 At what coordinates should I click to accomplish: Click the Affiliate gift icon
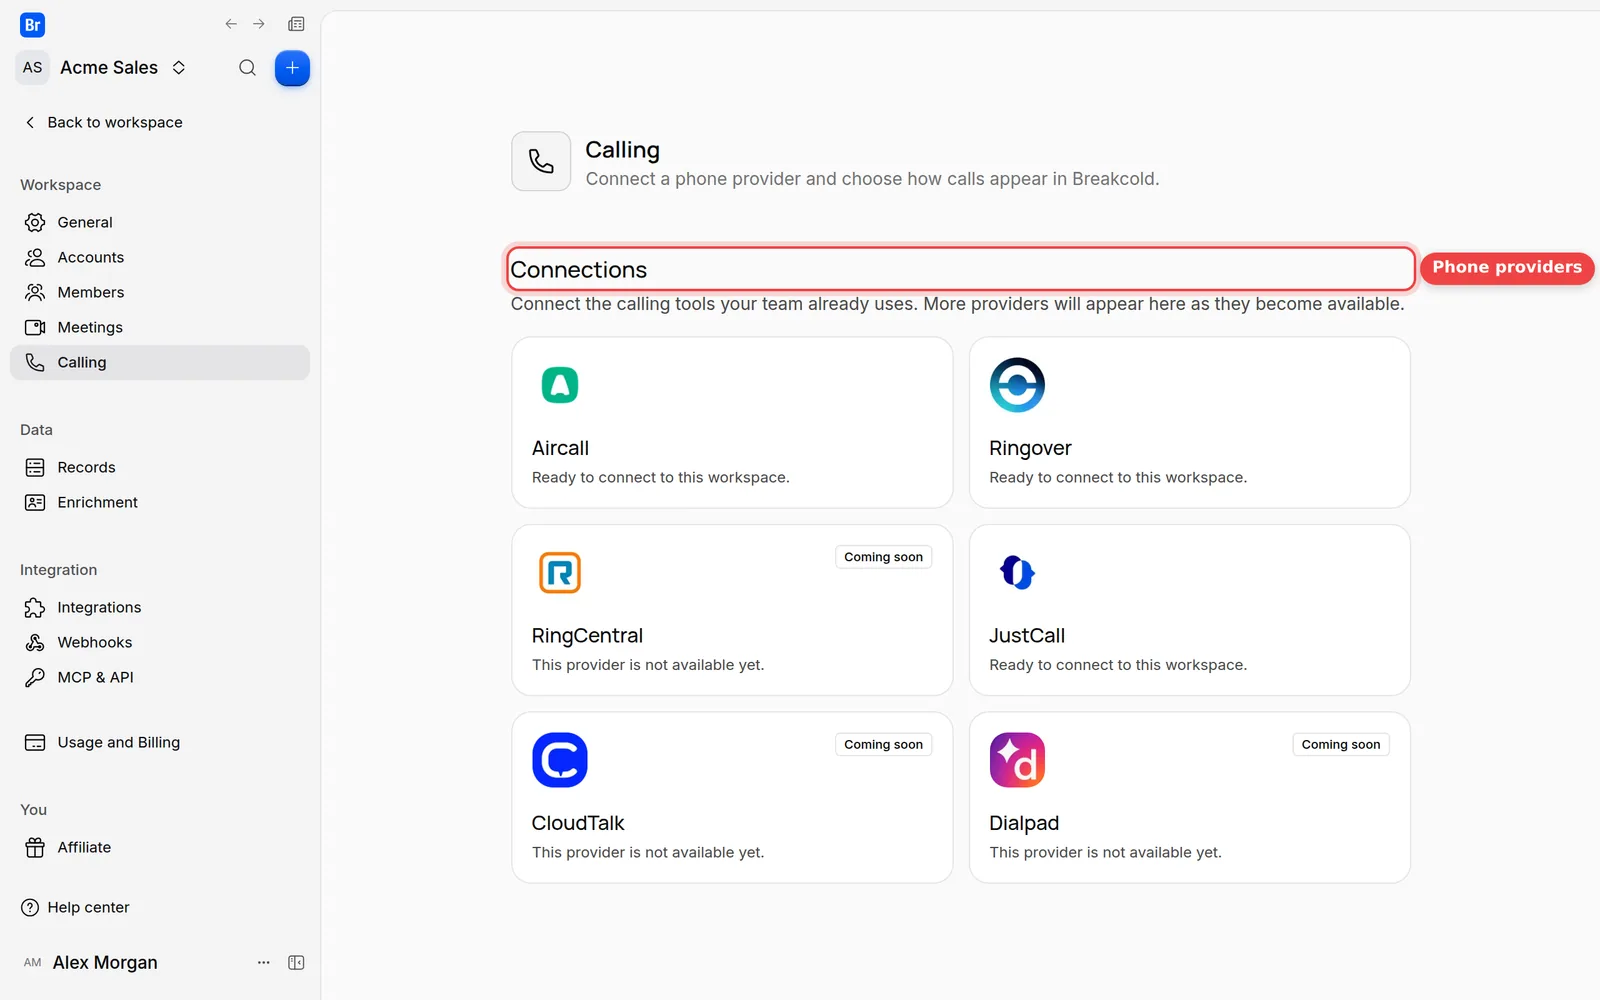[35, 847]
